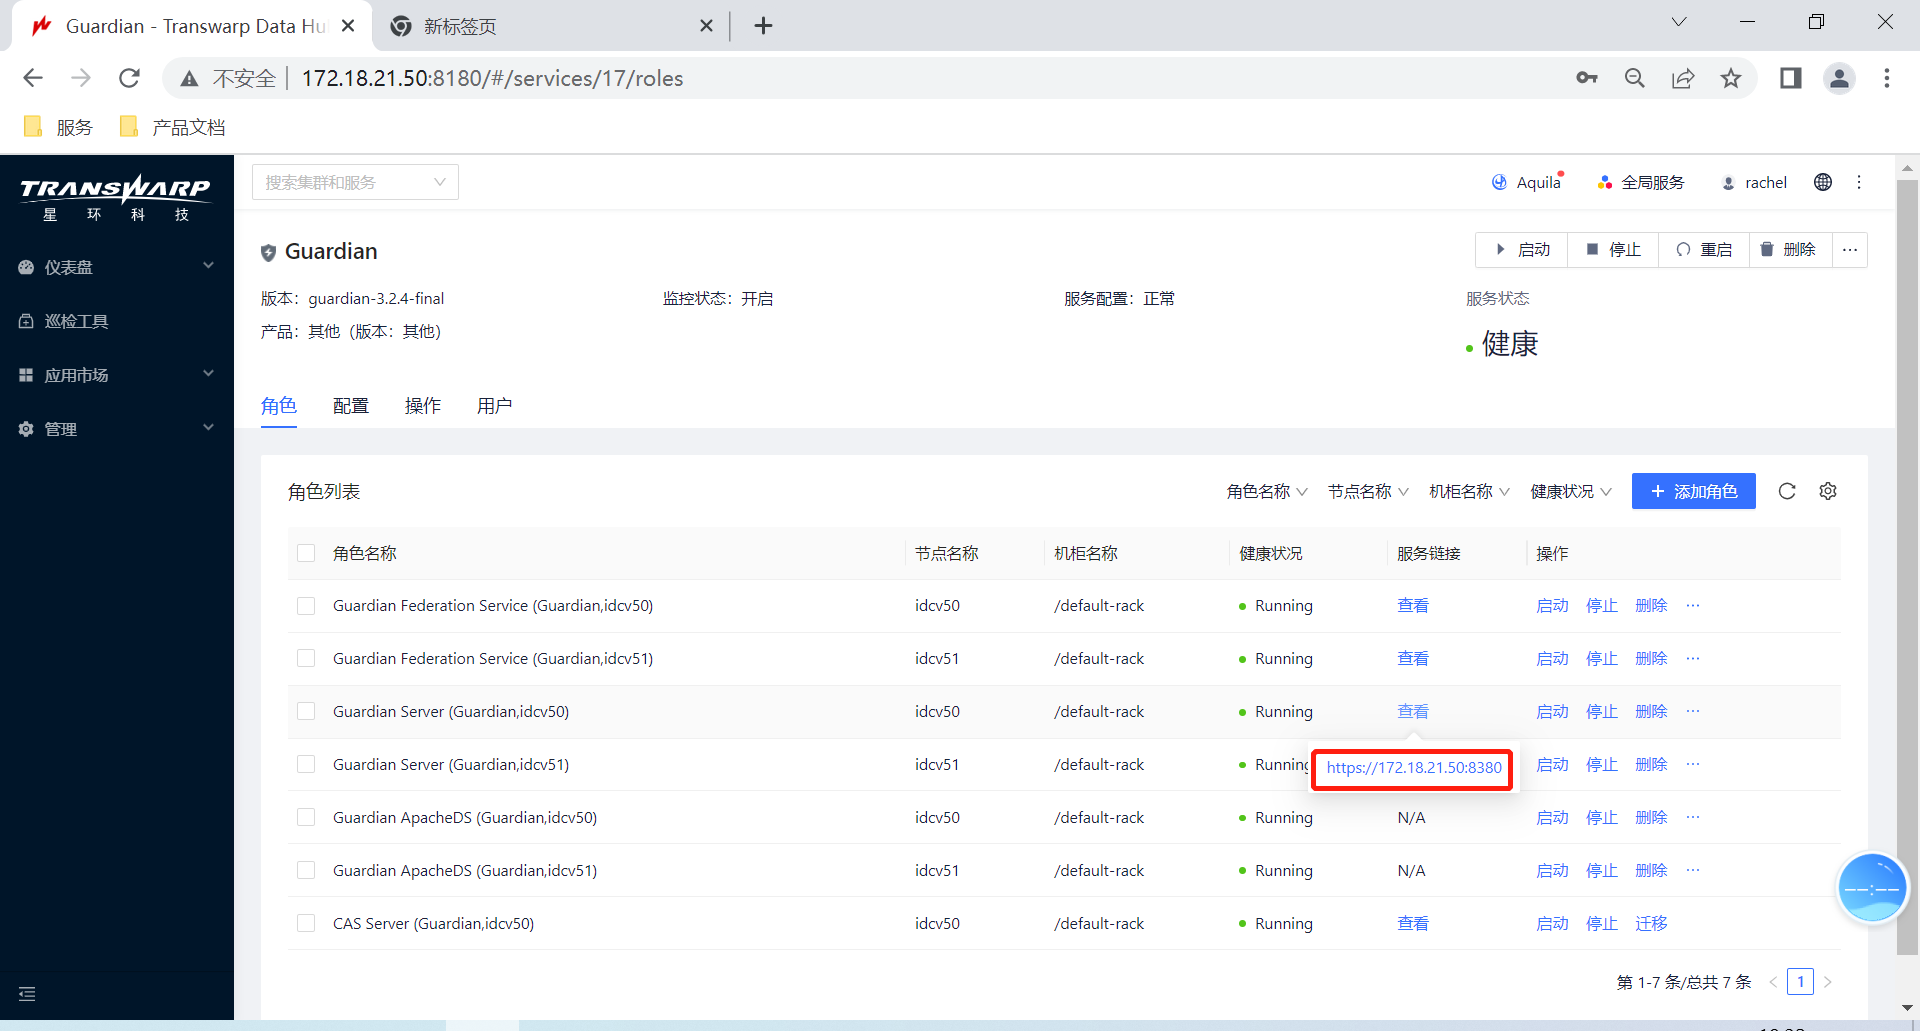Open the browser side panel

[1791, 78]
